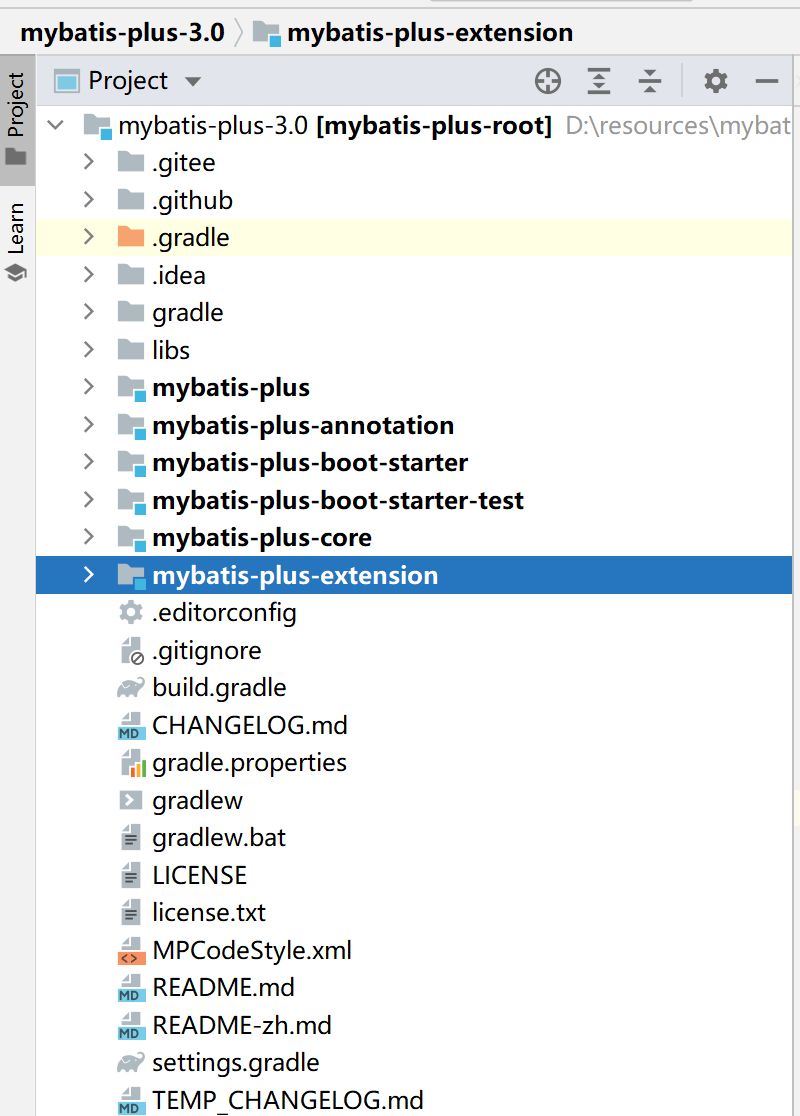The width and height of the screenshot is (800, 1116).
Task: Click the build.gradle elephant icon
Action: point(131,688)
